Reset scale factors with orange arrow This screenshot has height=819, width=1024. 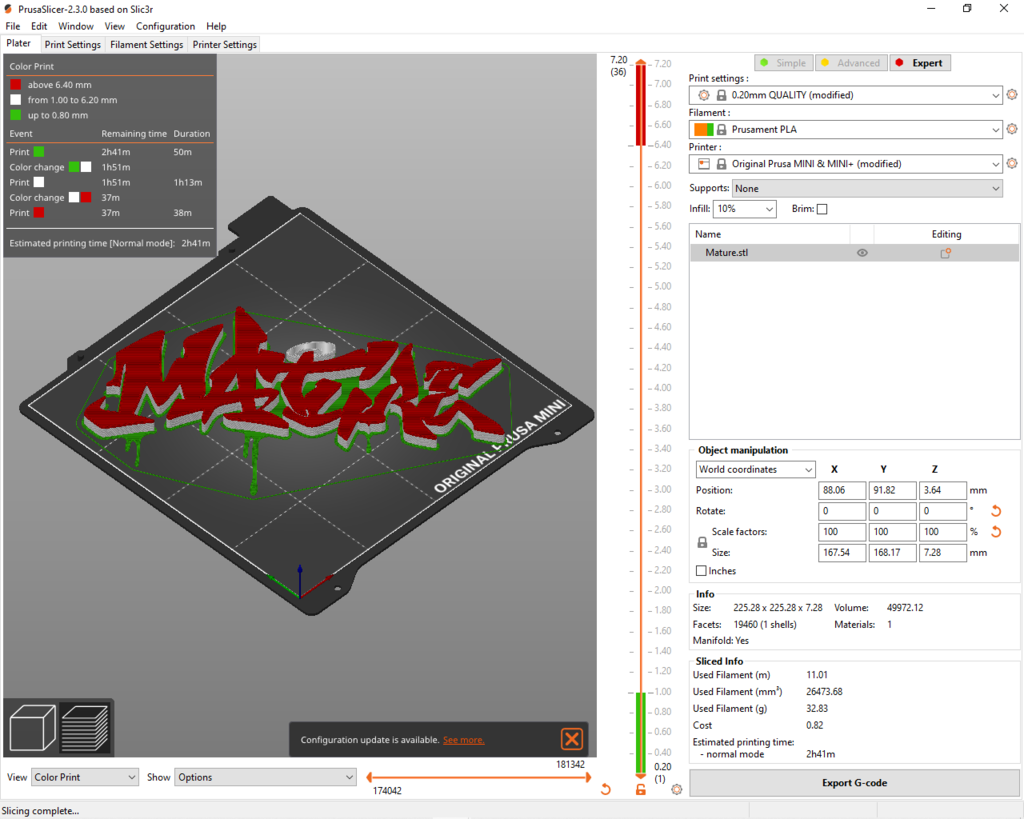point(996,532)
